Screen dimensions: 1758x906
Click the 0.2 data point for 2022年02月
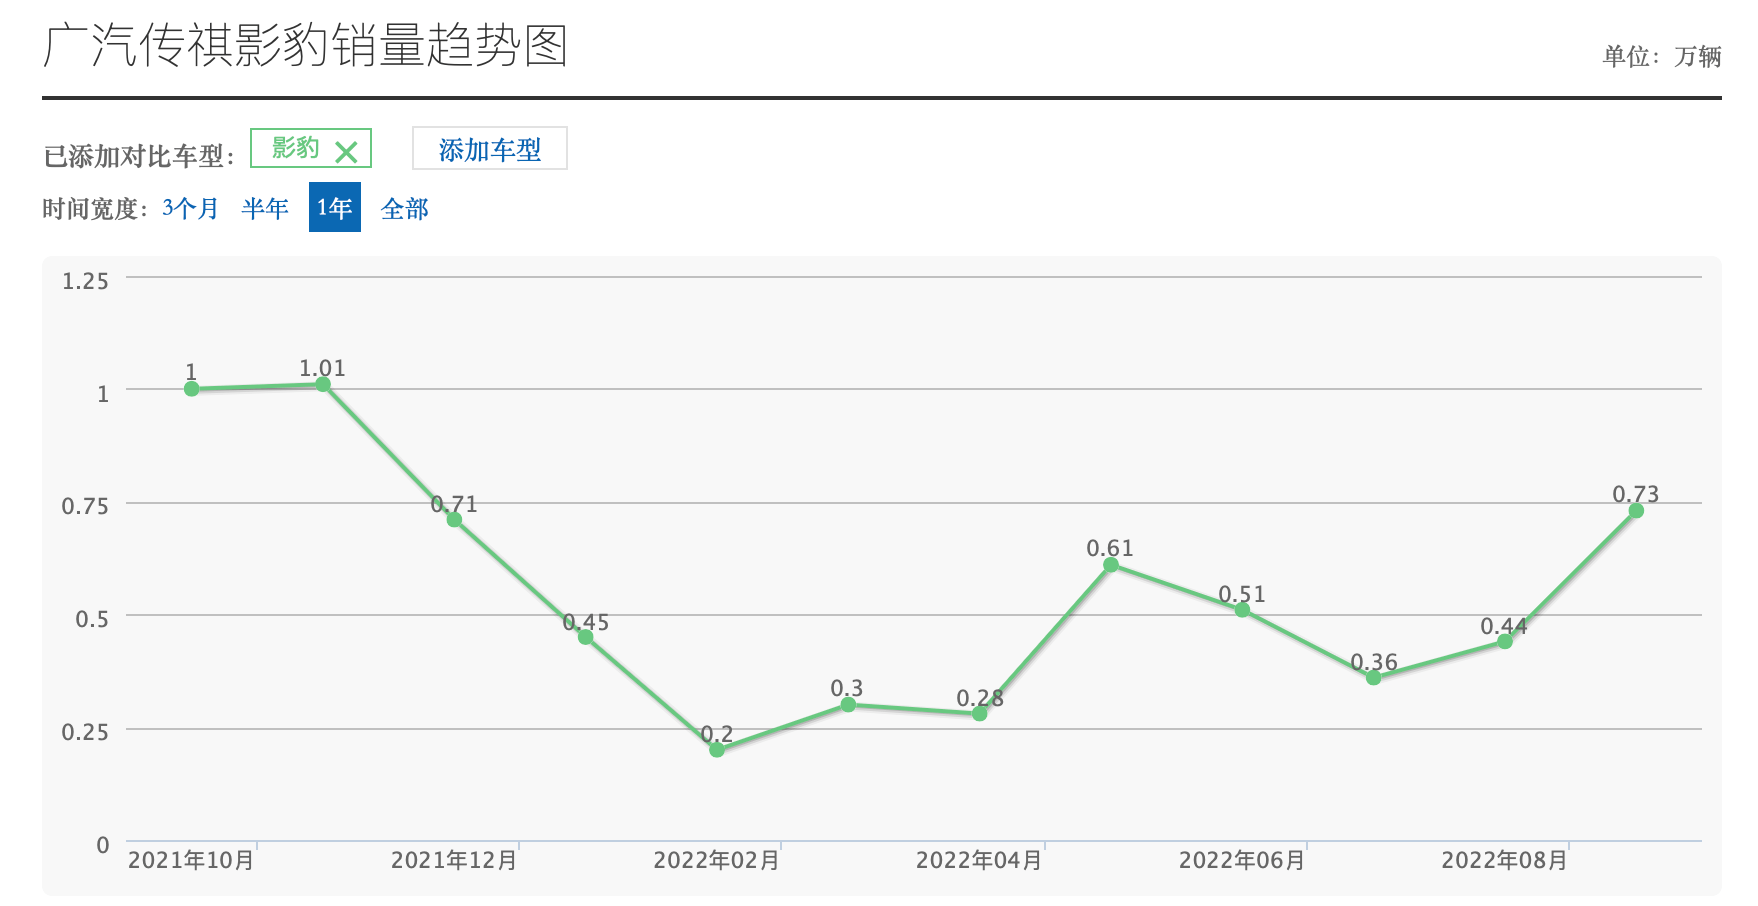point(717,750)
